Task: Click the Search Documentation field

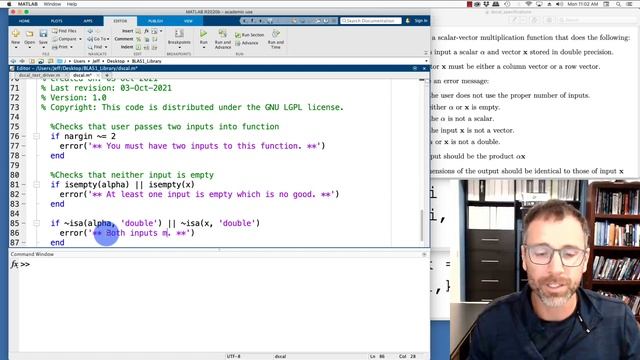Action: pos(371,20)
